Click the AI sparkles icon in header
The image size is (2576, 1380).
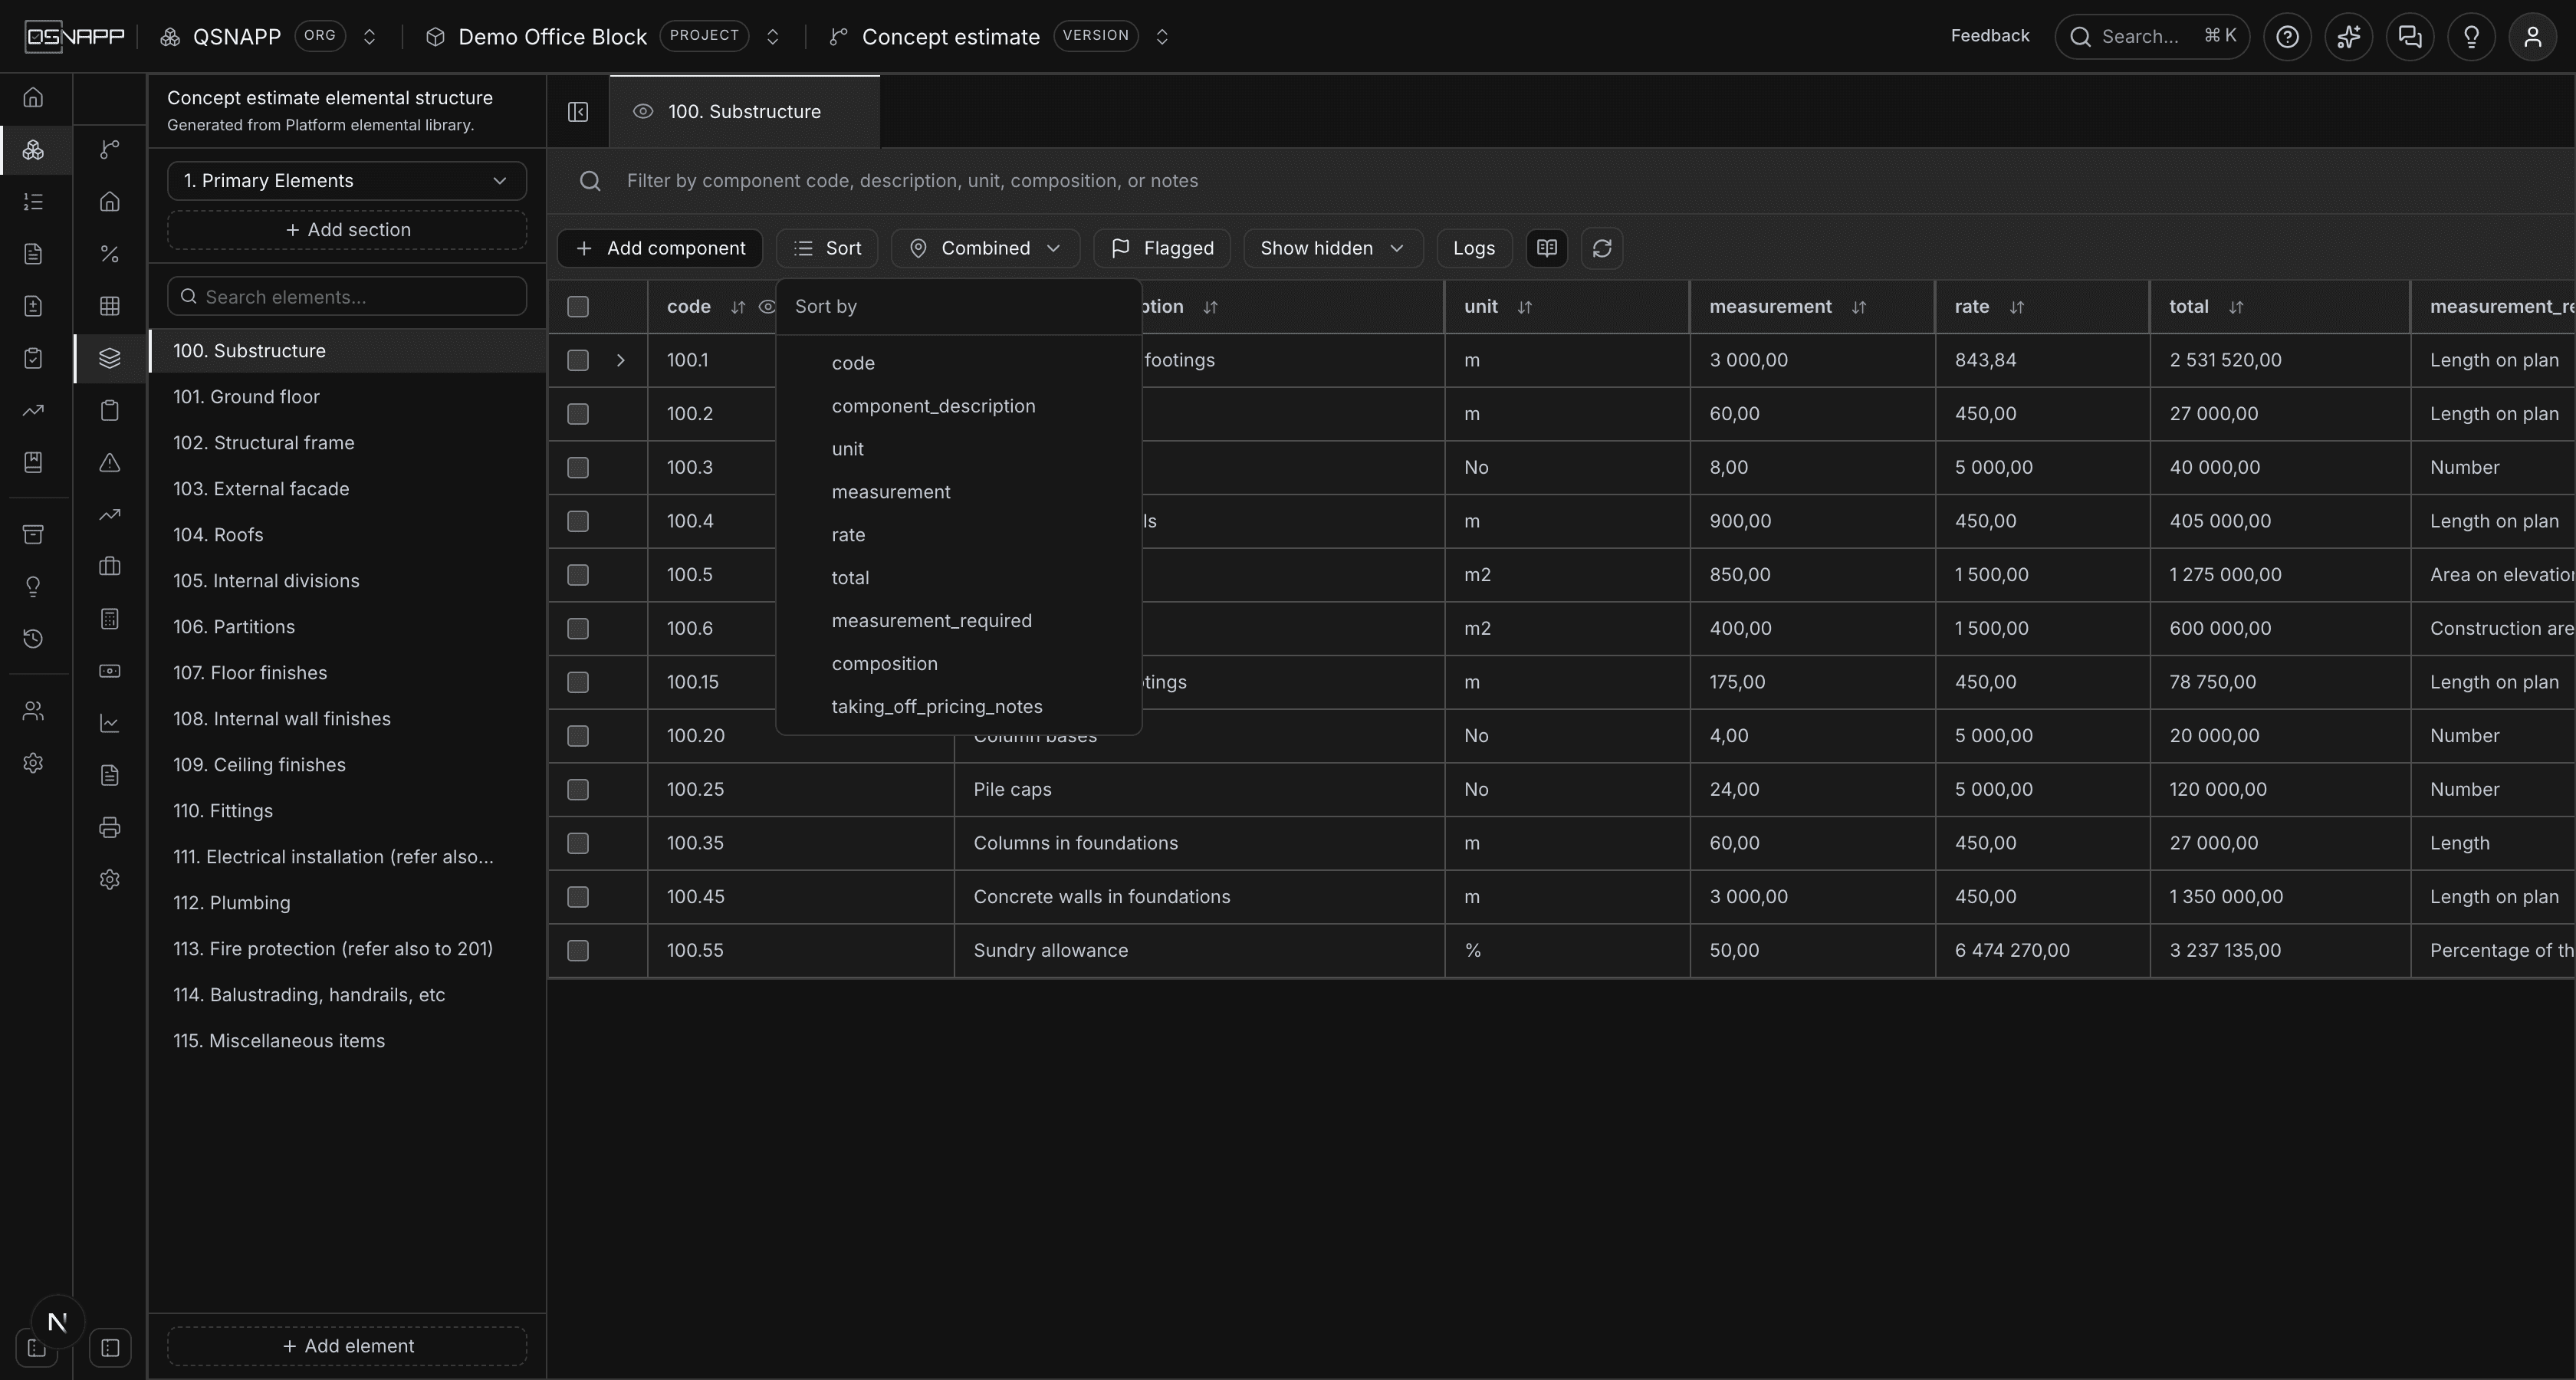click(x=2348, y=37)
